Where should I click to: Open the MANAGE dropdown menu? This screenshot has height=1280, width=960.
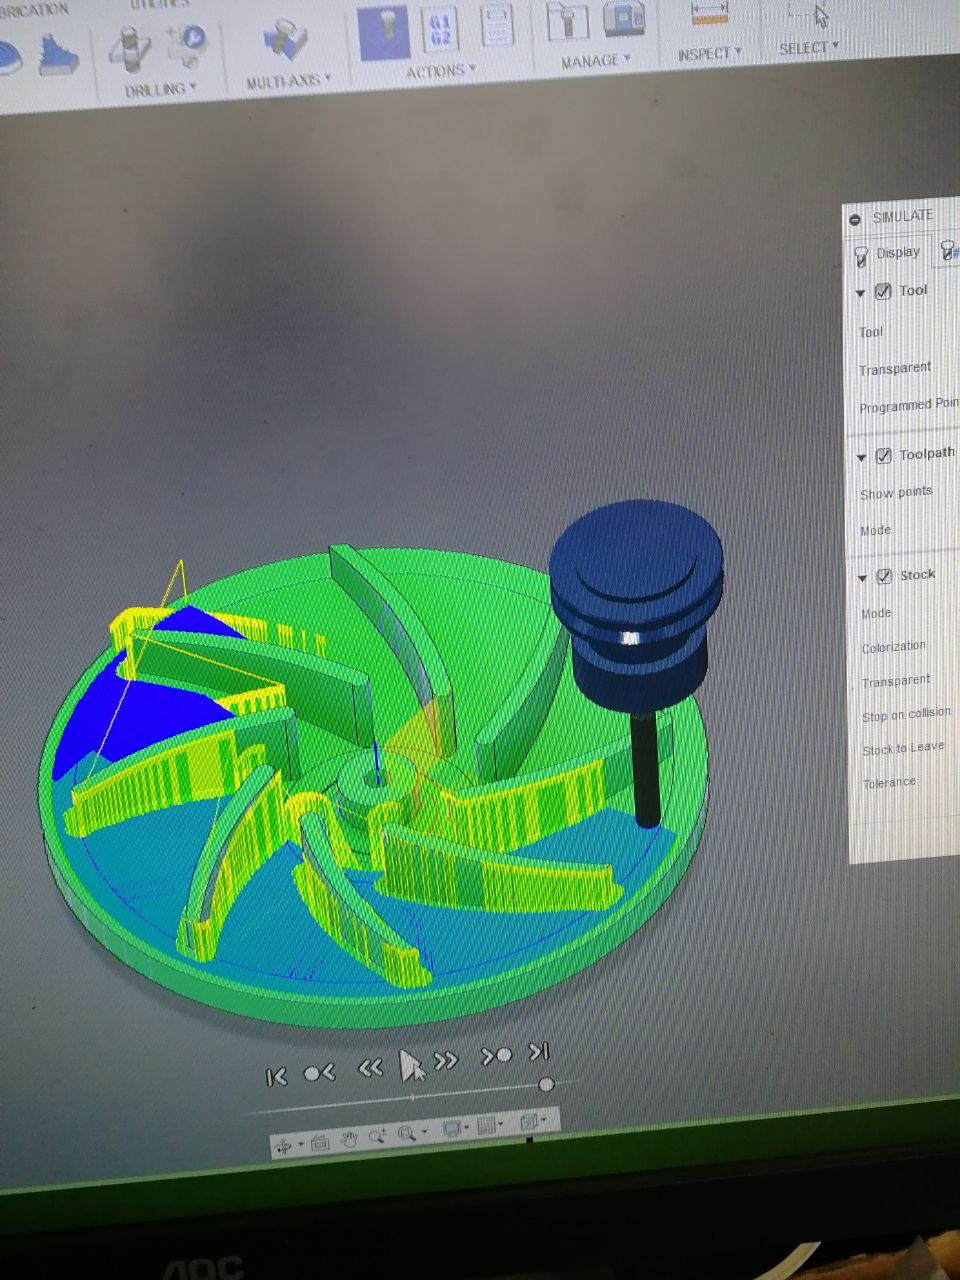click(x=596, y=61)
